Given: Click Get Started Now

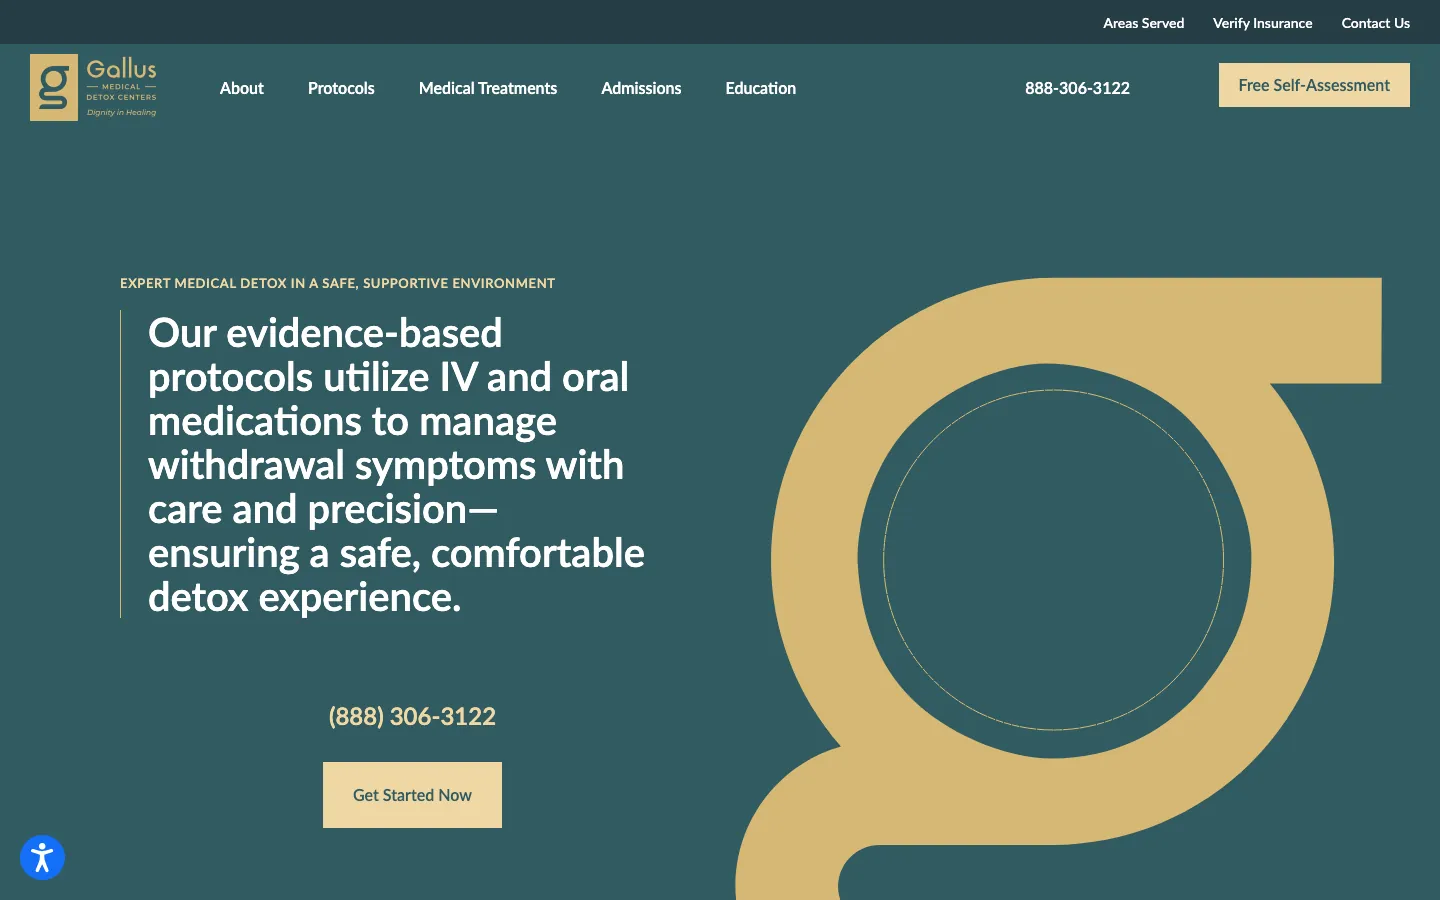Looking at the screenshot, I should pos(412,795).
